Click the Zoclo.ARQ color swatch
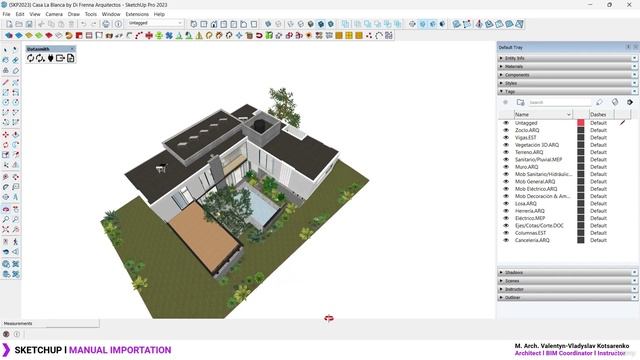640x360 pixels. 581,130
